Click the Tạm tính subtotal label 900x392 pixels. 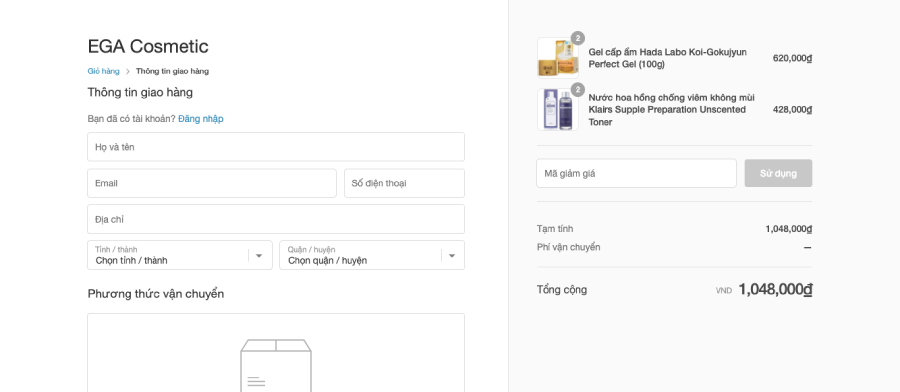pyautogui.click(x=554, y=228)
